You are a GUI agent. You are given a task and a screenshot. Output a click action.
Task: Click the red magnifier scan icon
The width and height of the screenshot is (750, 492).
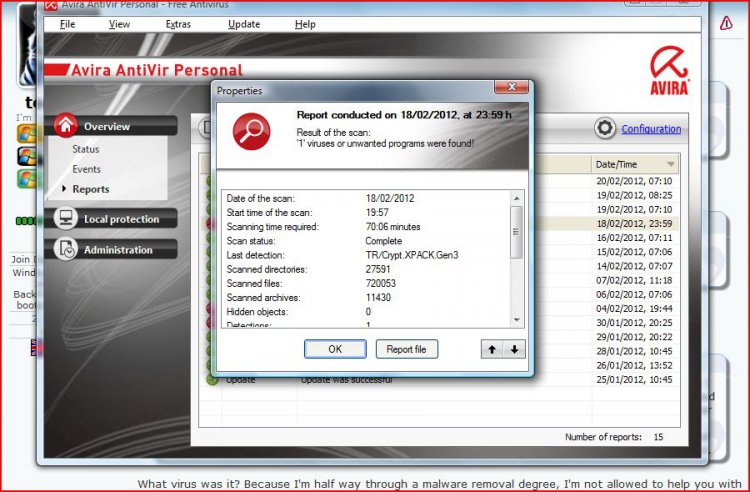(x=251, y=131)
